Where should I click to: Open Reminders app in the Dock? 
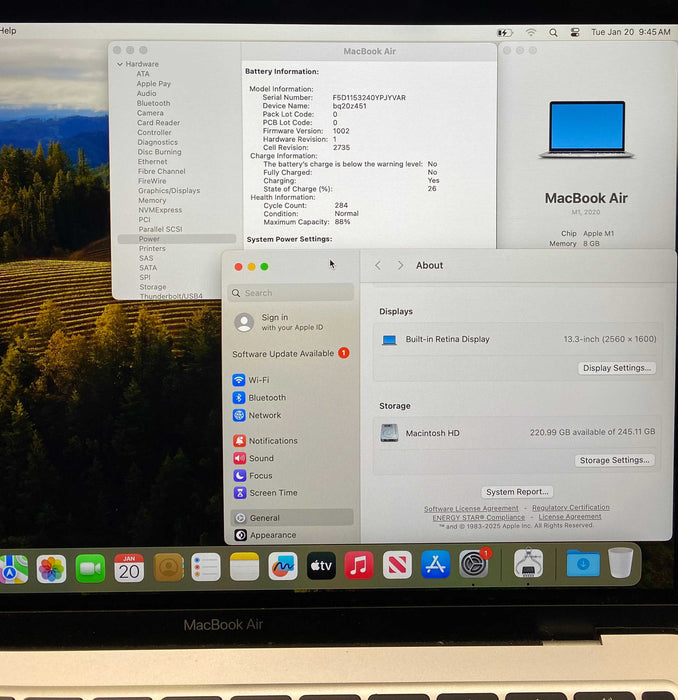tap(206, 567)
